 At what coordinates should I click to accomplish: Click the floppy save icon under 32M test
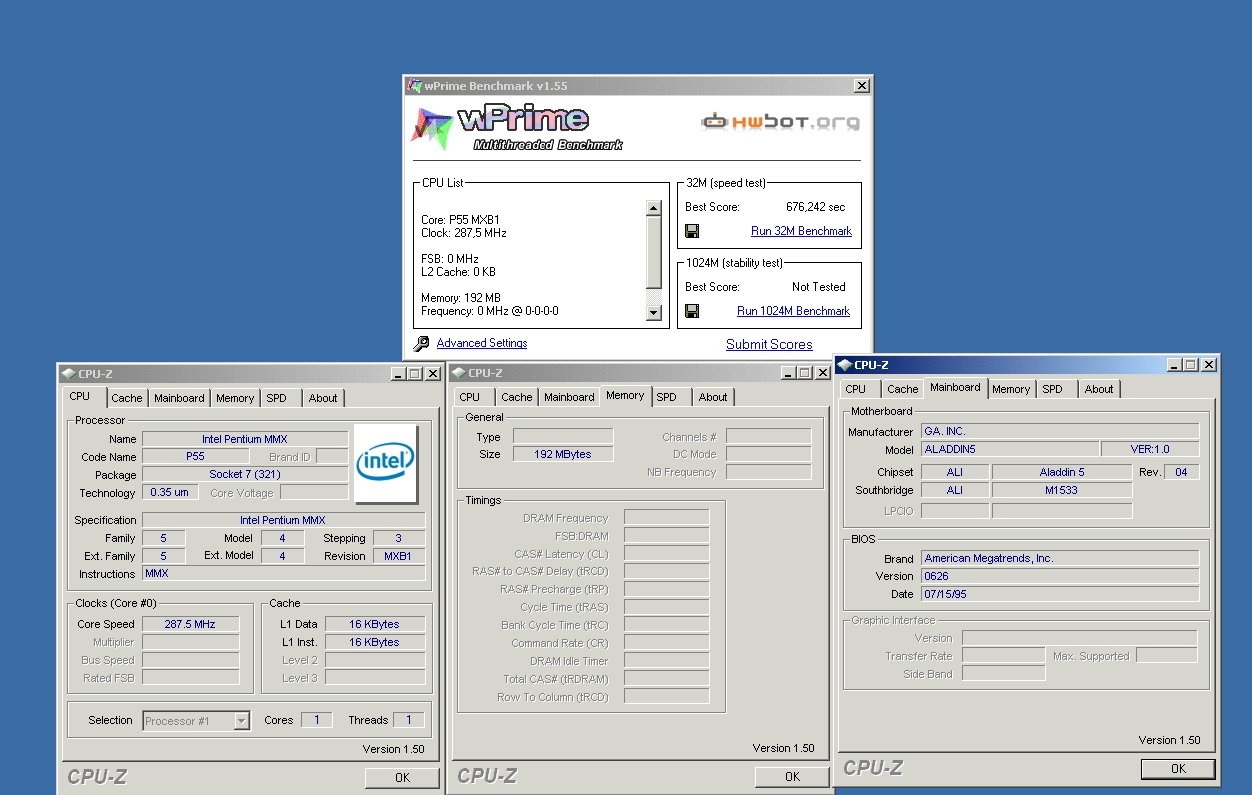point(692,231)
